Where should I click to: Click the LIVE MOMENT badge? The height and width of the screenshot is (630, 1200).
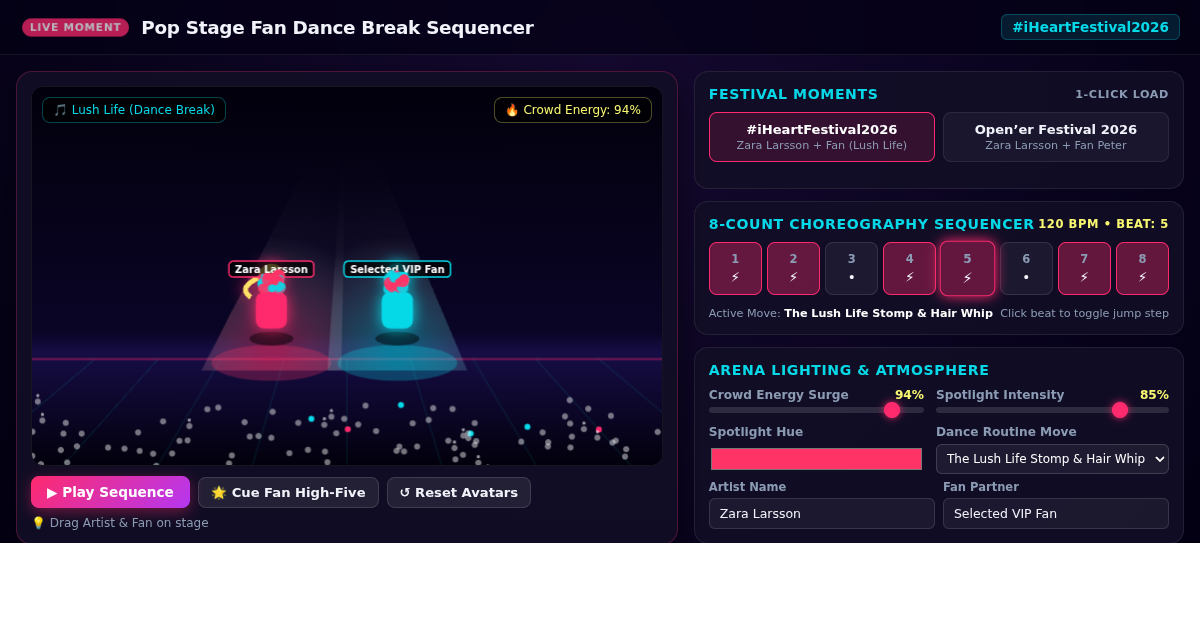point(75,27)
